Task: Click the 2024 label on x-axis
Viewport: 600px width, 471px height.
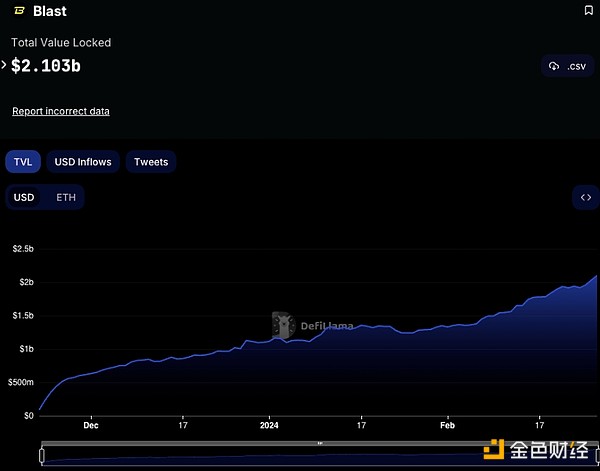Action: [x=268, y=424]
